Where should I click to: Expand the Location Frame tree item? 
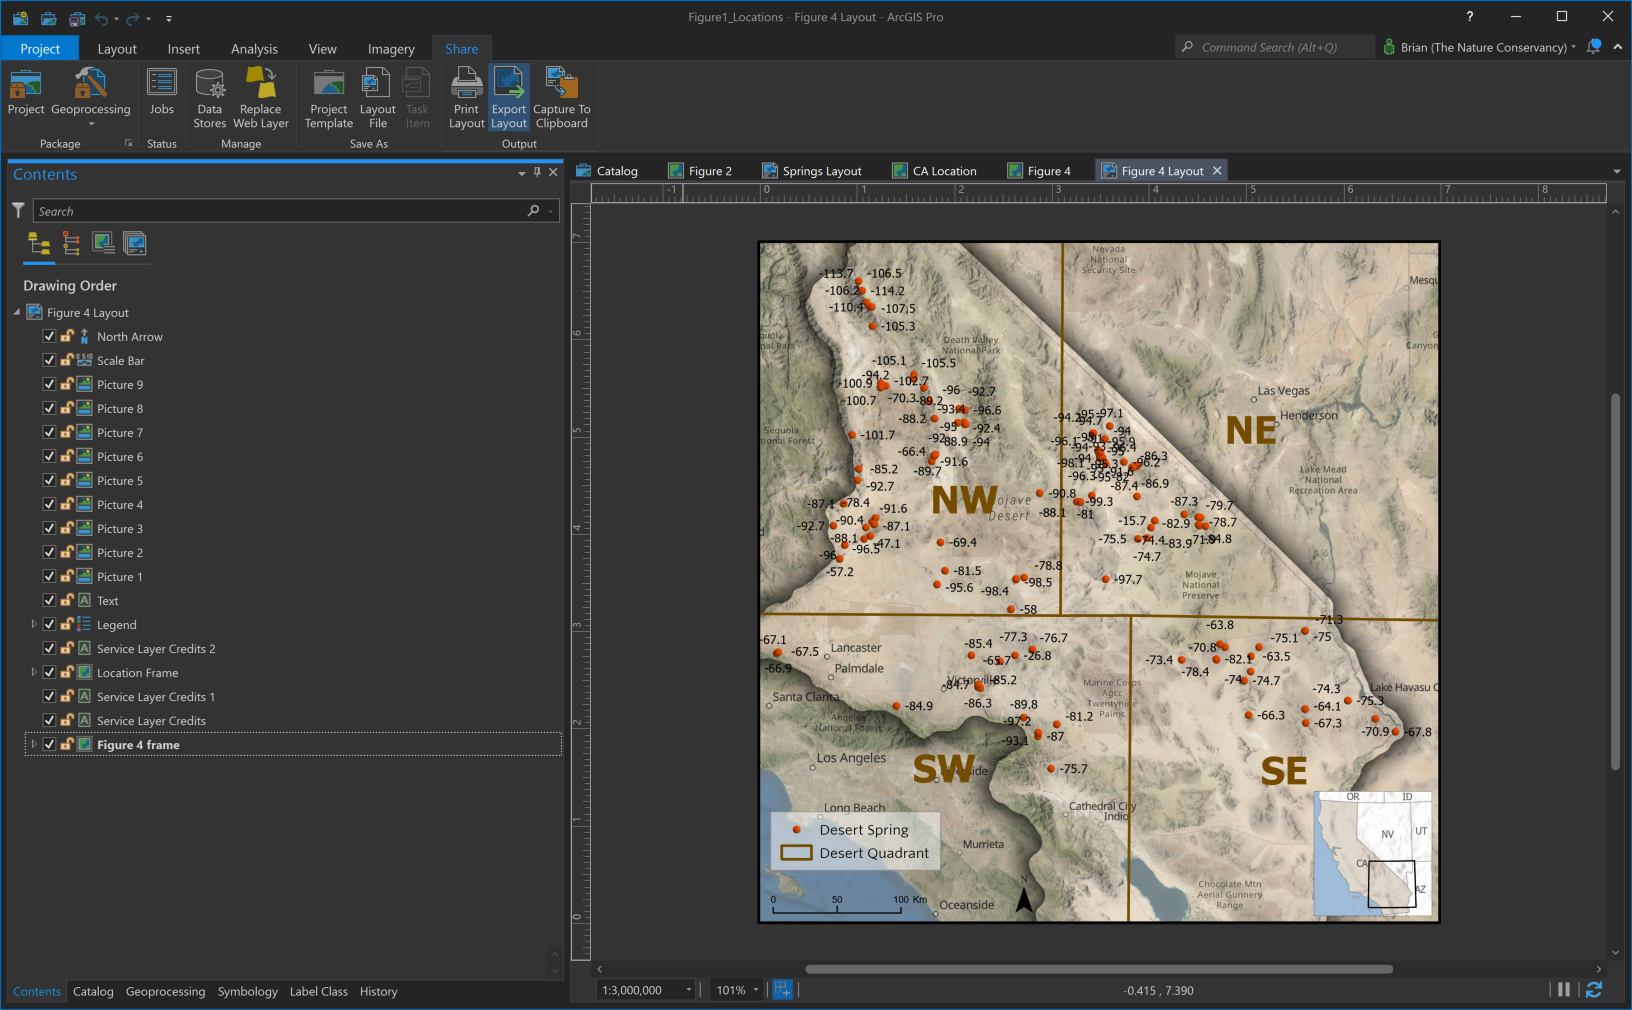pos(34,672)
